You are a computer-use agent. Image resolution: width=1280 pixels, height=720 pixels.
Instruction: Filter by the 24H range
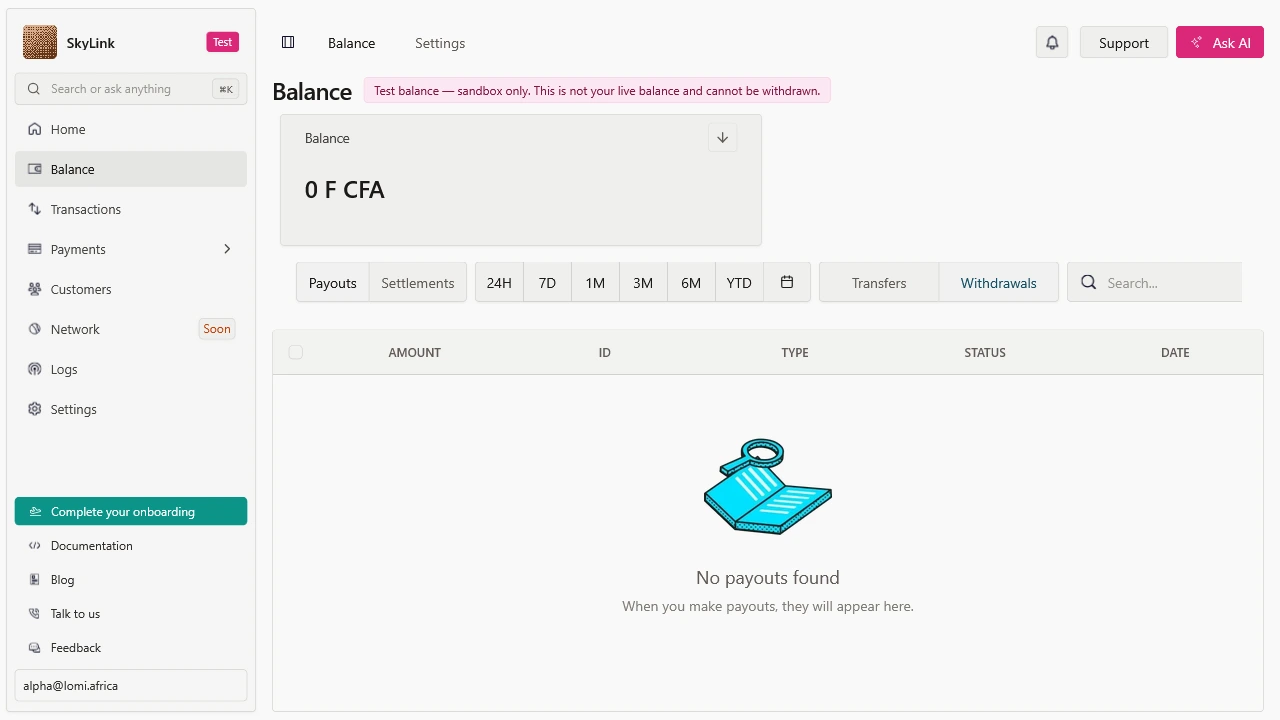tap(499, 283)
